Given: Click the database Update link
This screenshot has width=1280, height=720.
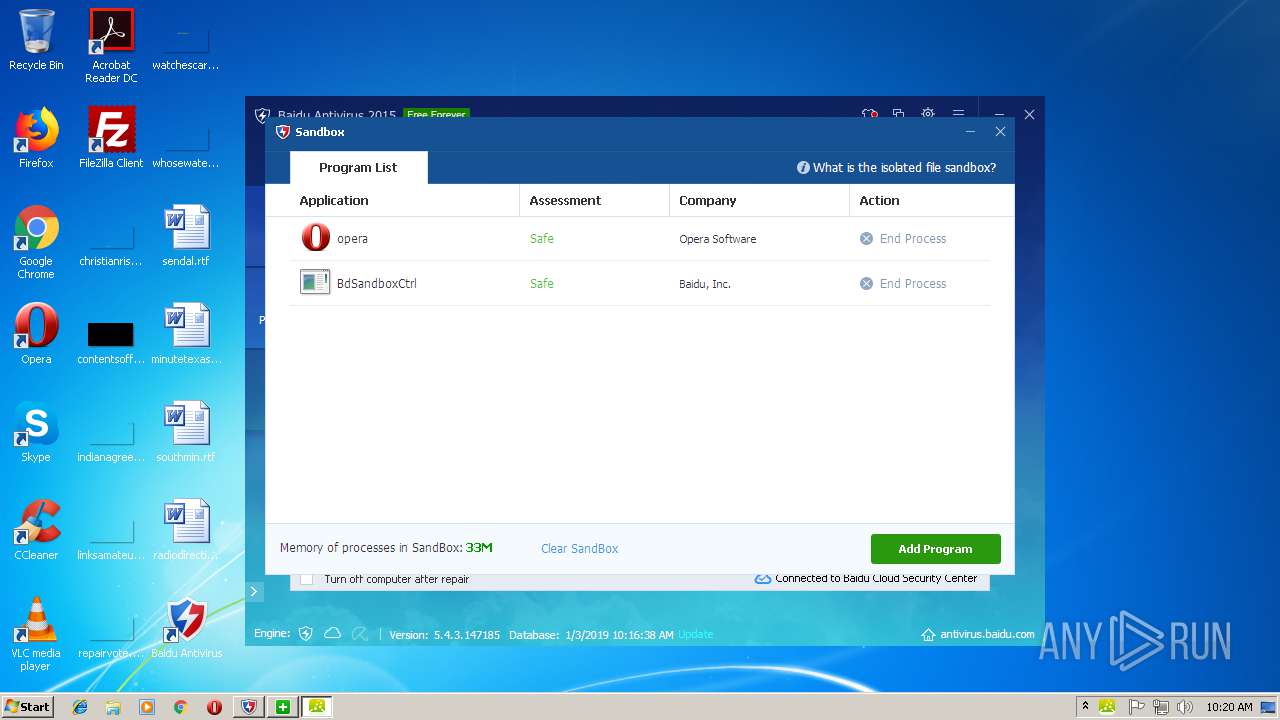Looking at the screenshot, I should [x=696, y=634].
